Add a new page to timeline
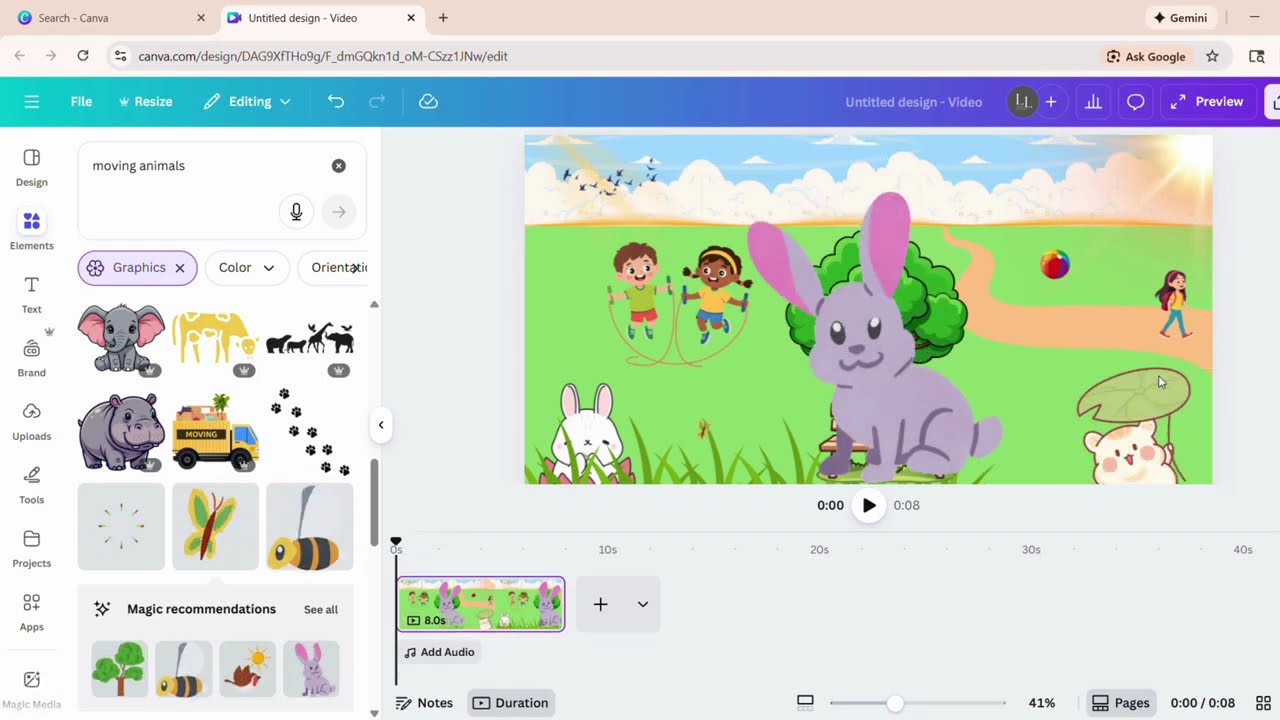 click(x=600, y=604)
